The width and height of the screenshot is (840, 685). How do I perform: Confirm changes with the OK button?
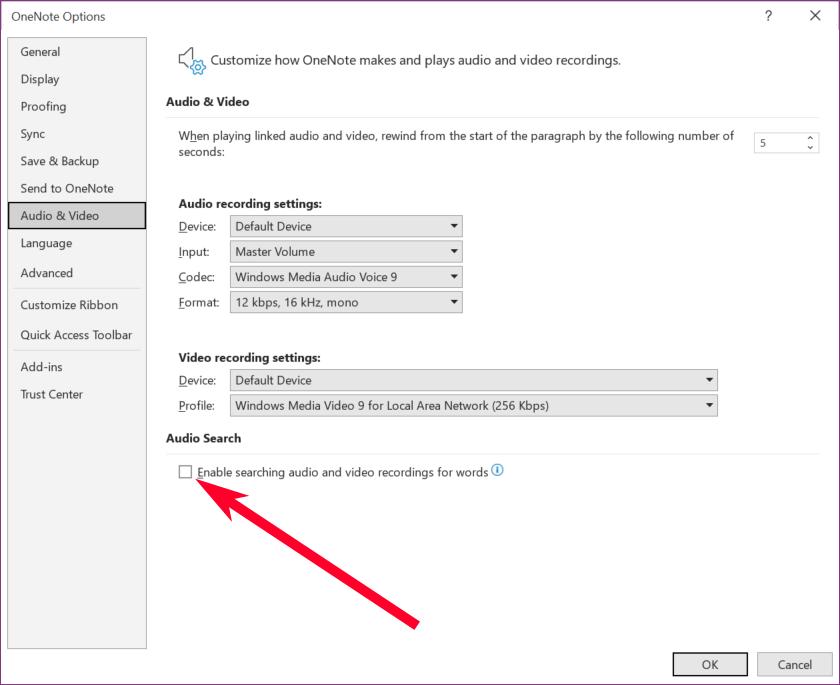coord(710,664)
